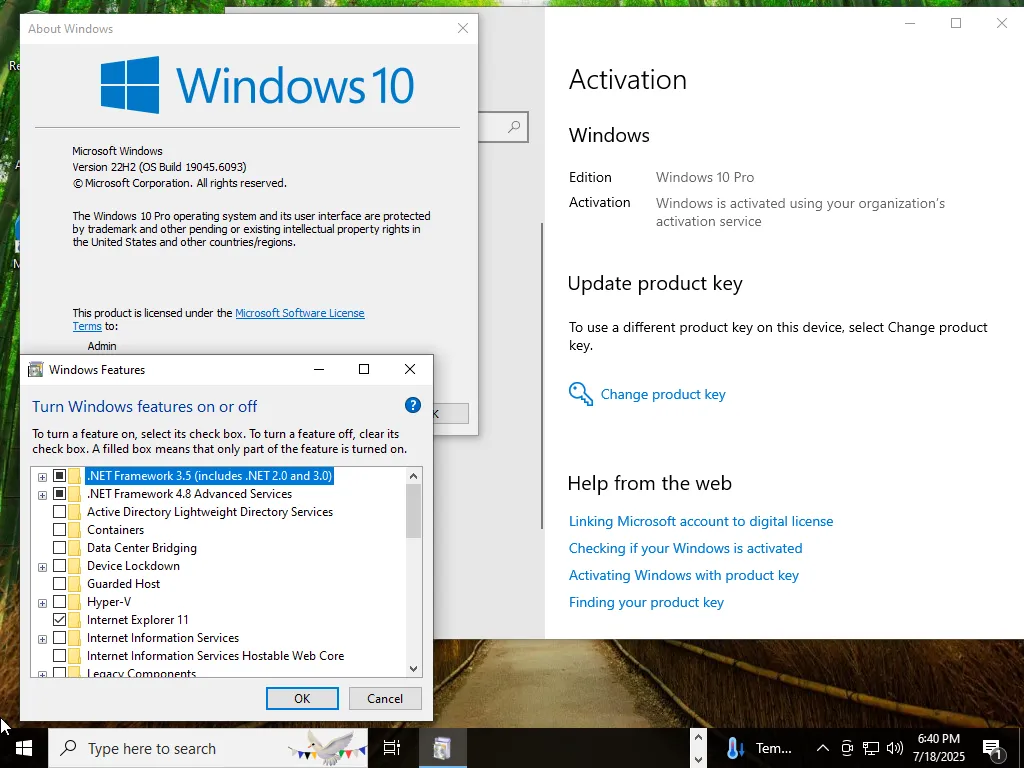Select Active Directory Lightweight Directory Services label
Screen dimensions: 1024x768
point(210,512)
